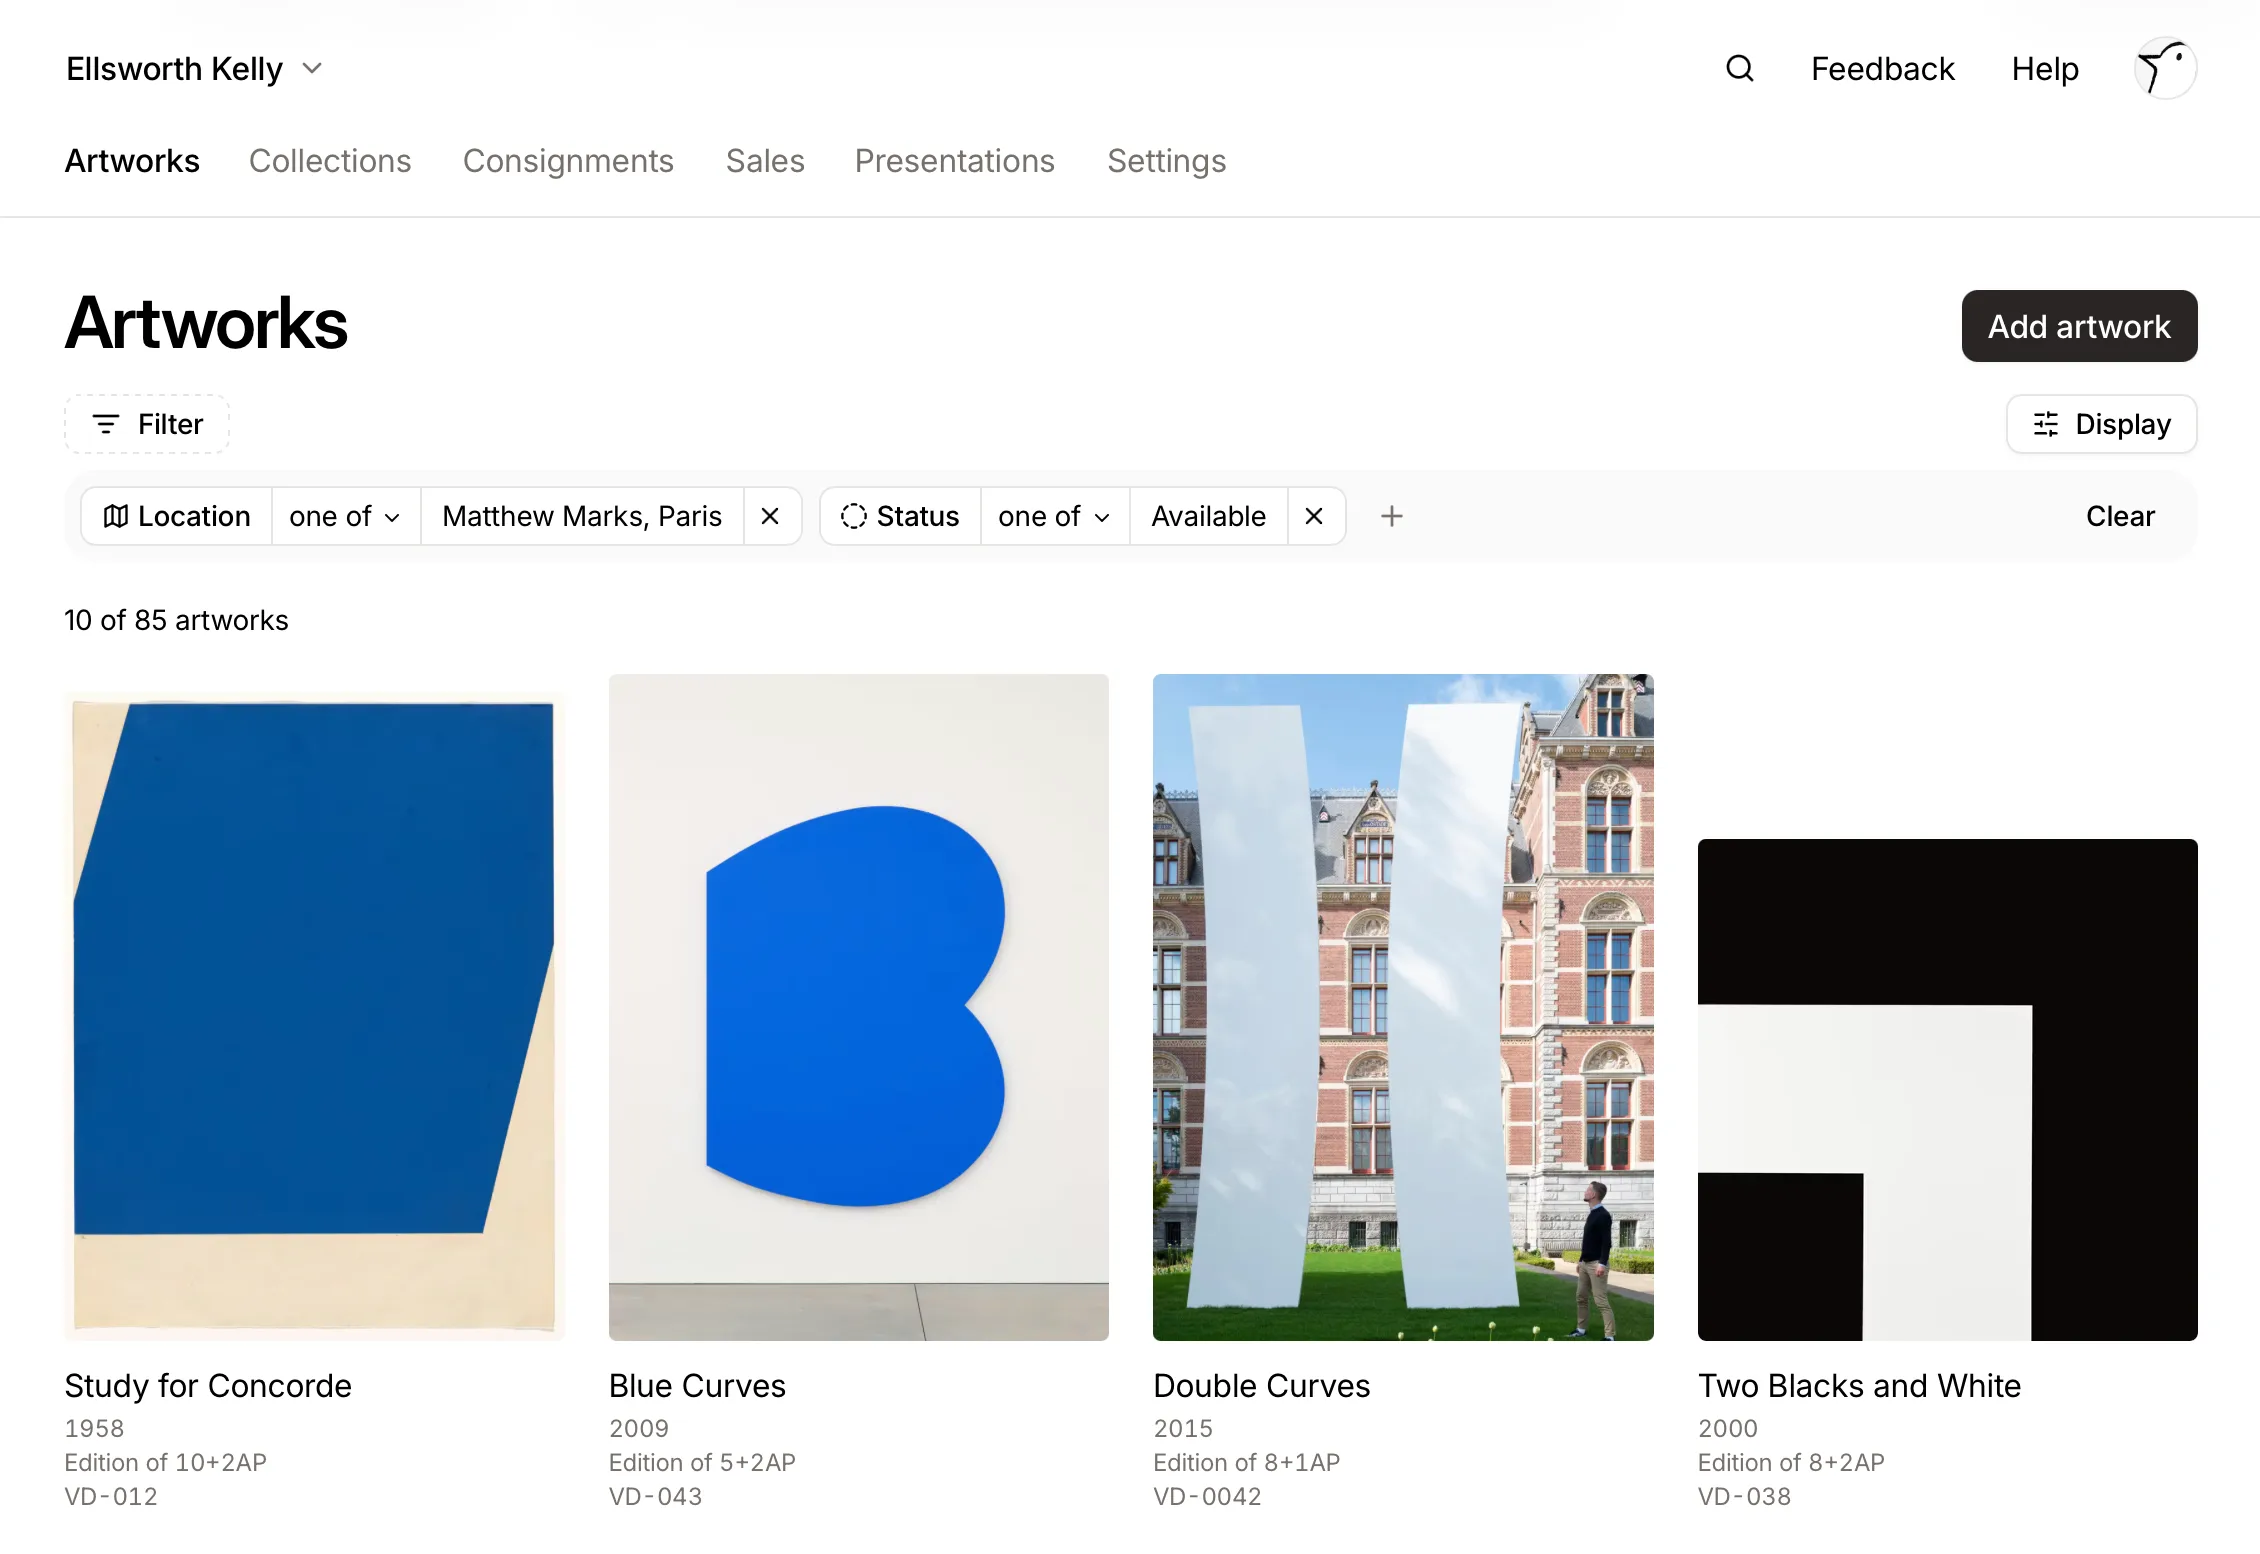The height and width of the screenshot is (1554, 2260).
Task: Click the Blue Curves title
Action: (x=697, y=1386)
